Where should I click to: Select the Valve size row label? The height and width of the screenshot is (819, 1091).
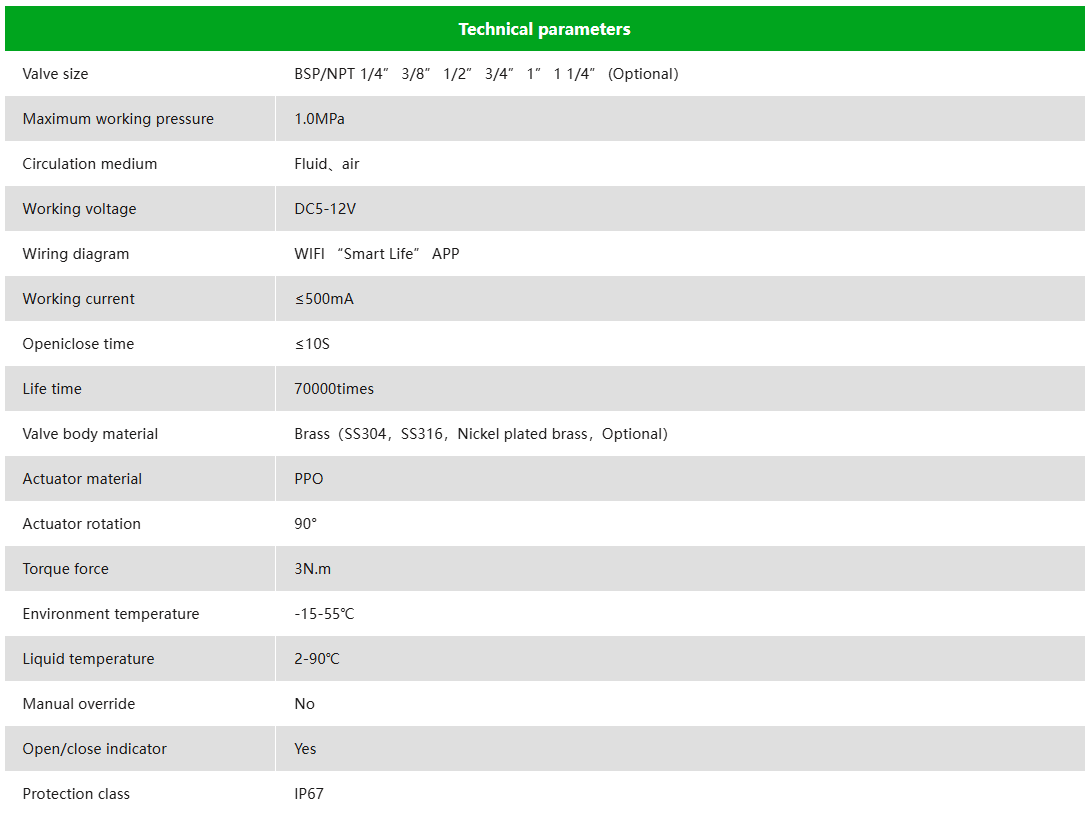point(56,74)
